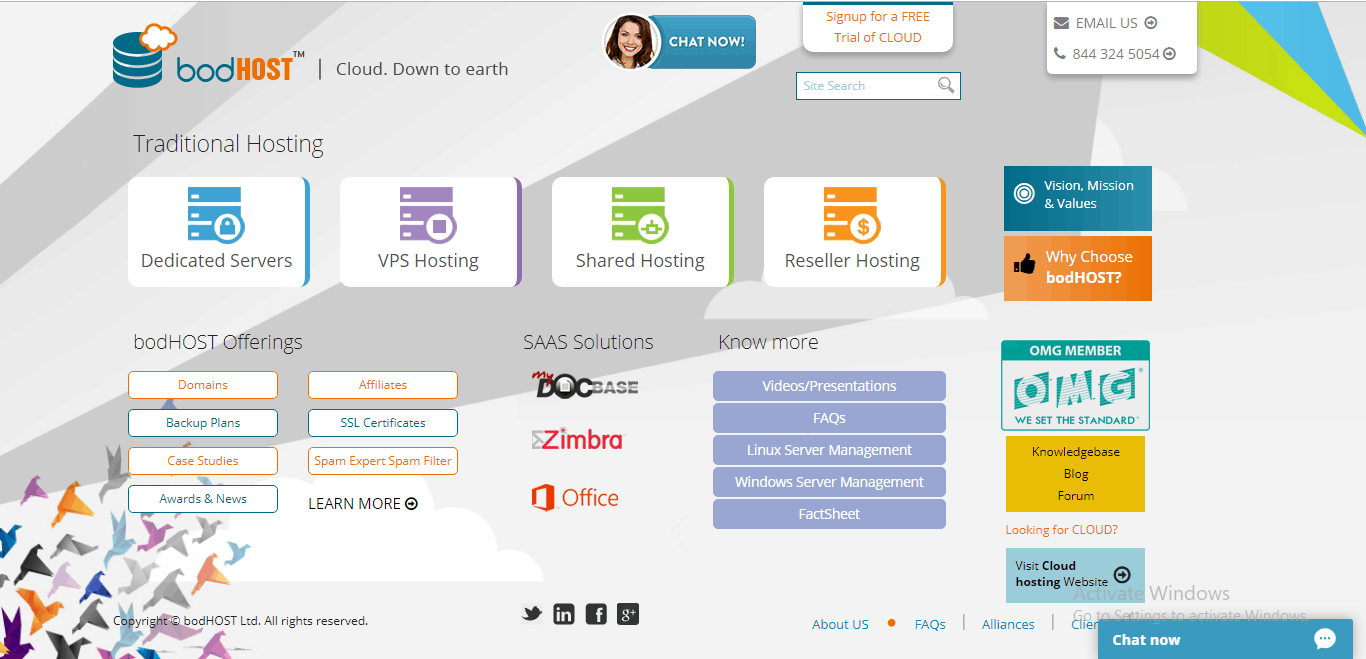
Task: Click the Domains offering button
Action: (203, 385)
